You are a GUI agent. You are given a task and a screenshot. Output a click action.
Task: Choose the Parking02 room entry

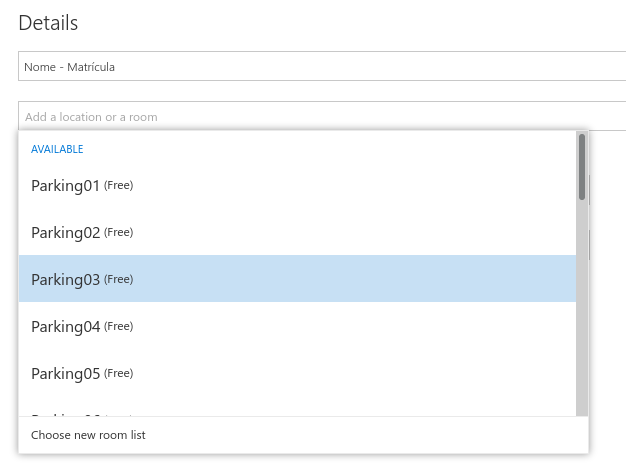[297, 232]
